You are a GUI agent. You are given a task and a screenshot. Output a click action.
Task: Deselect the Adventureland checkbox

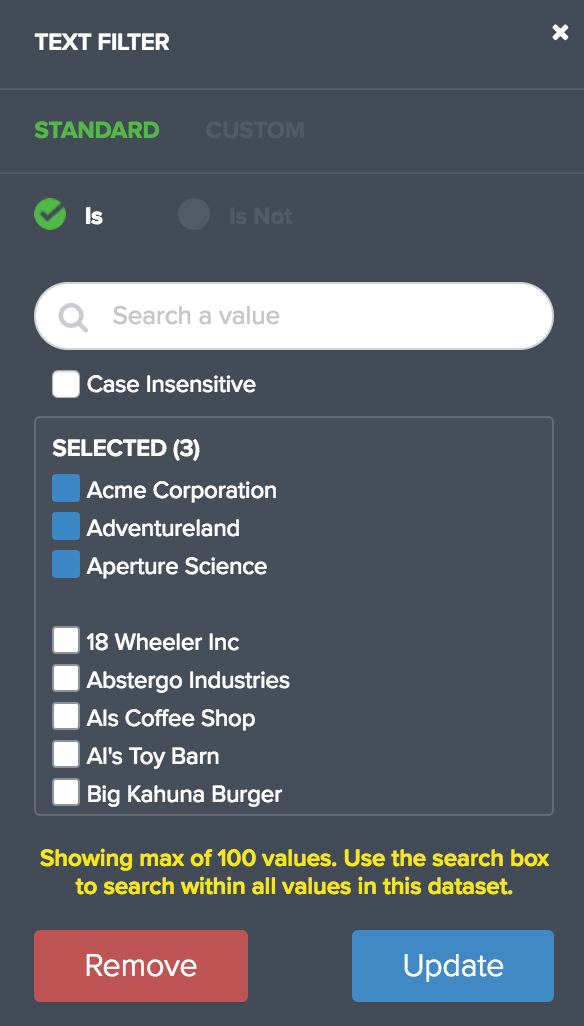[66, 527]
